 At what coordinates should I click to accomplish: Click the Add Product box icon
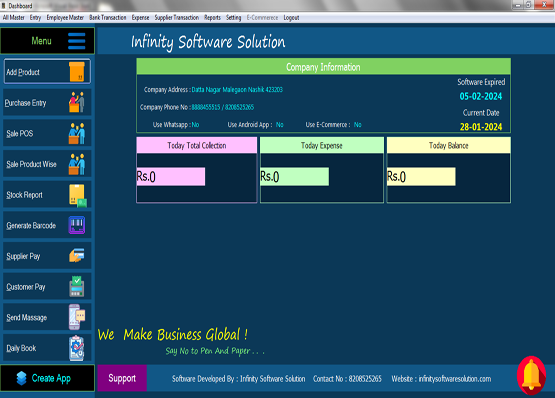click(77, 72)
